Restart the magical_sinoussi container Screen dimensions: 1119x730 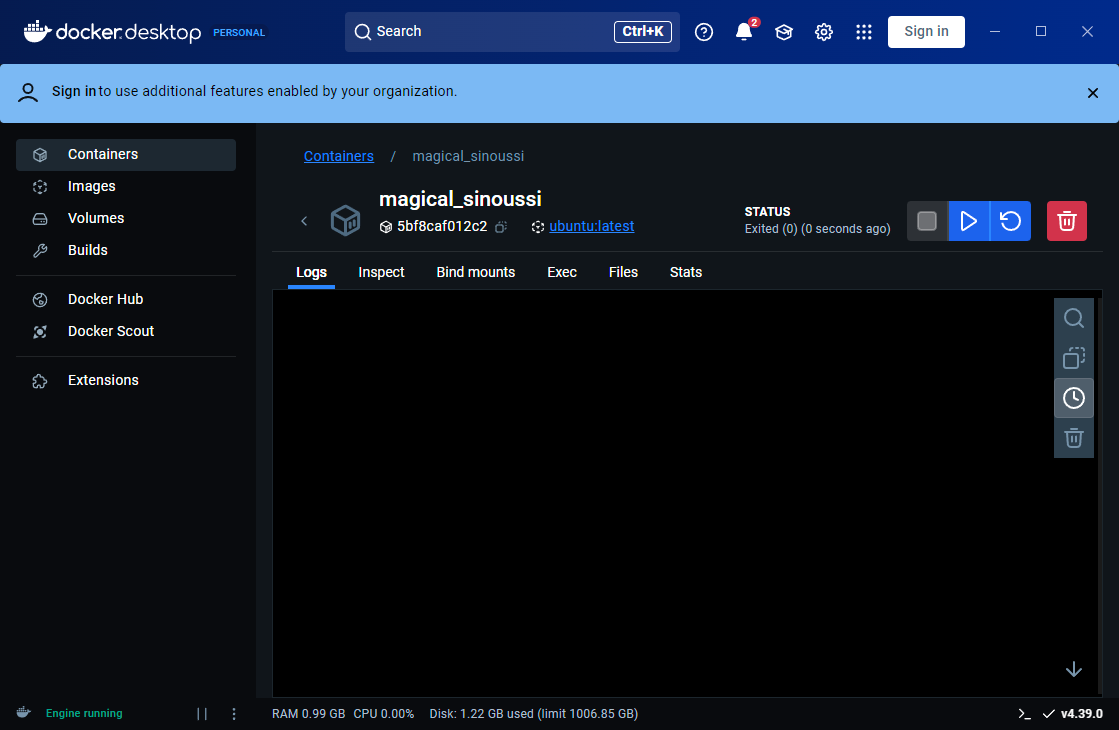tap(1011, 221)
